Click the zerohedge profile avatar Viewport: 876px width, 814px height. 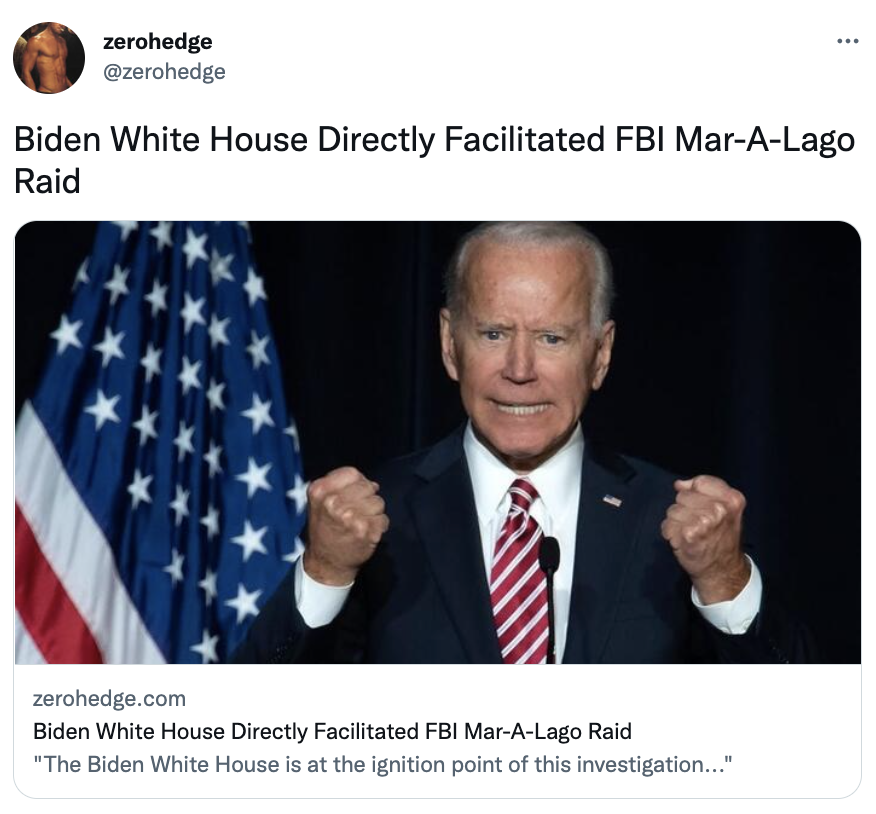point(49,58)
